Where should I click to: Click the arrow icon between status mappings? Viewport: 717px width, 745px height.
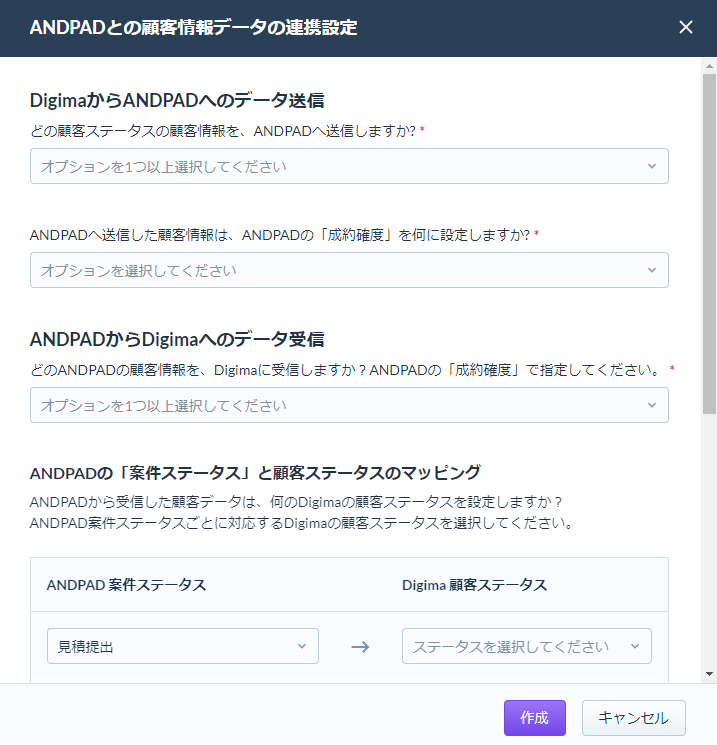tap(360, 647)
